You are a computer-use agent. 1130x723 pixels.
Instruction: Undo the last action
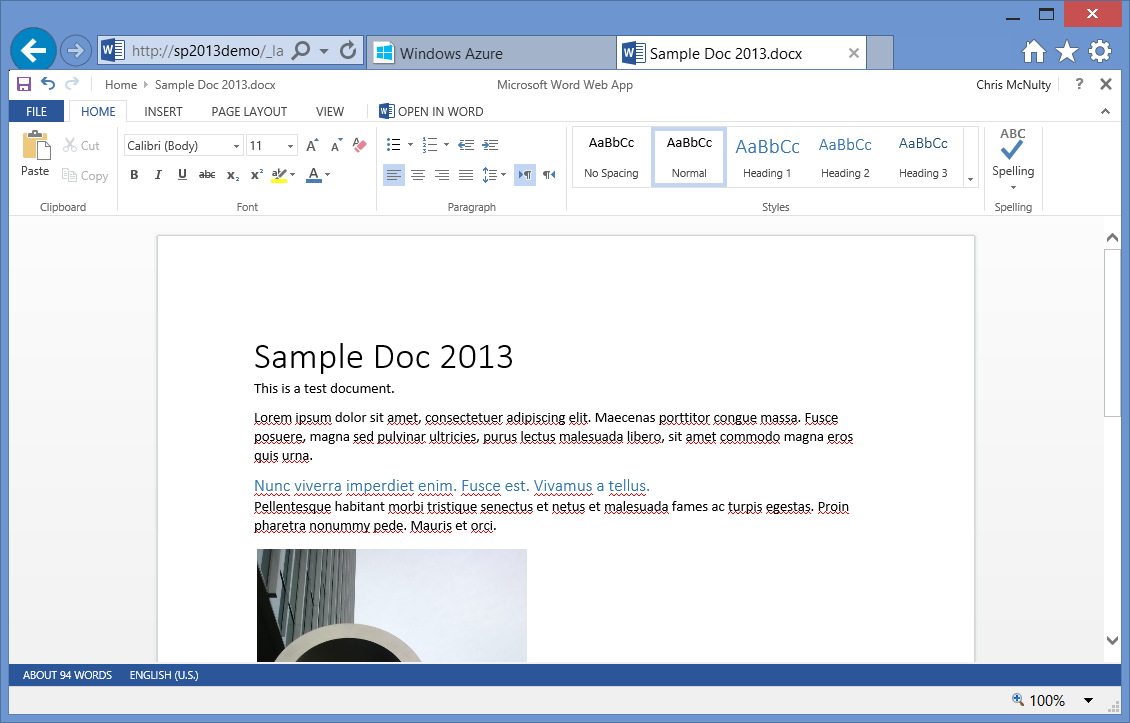[48, 85]
